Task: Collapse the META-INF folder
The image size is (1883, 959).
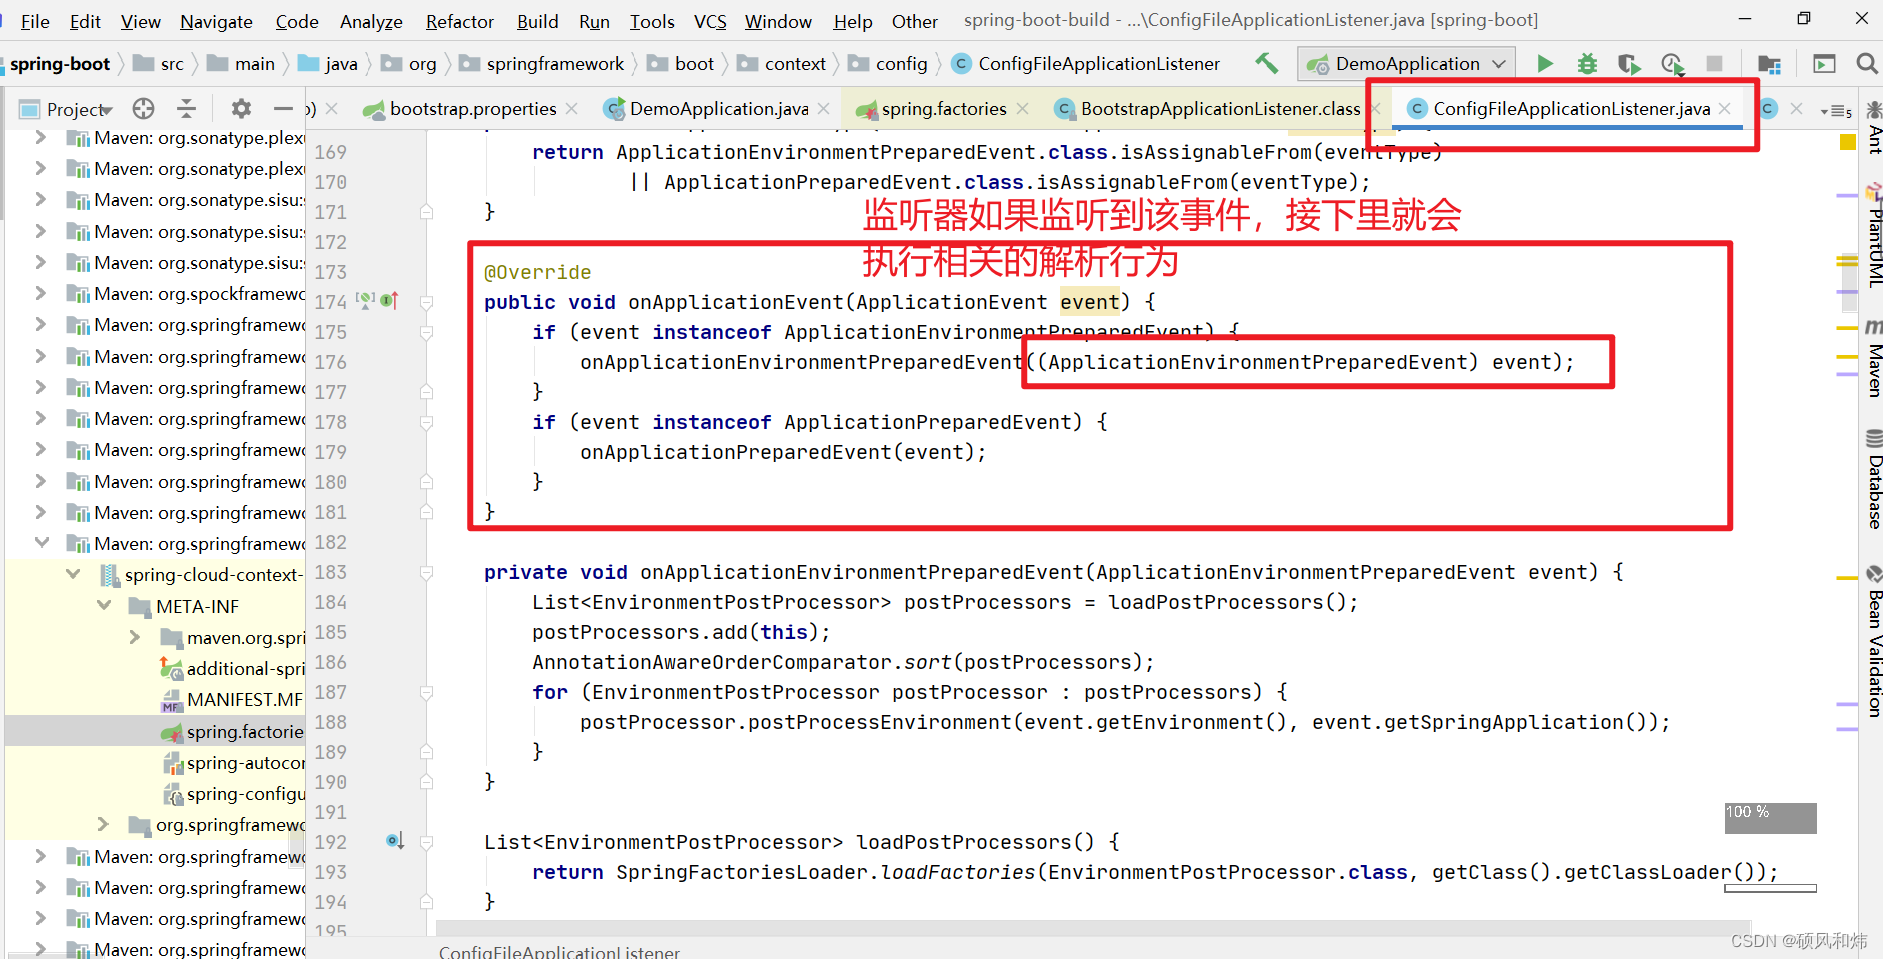Action: coord(104,605)
